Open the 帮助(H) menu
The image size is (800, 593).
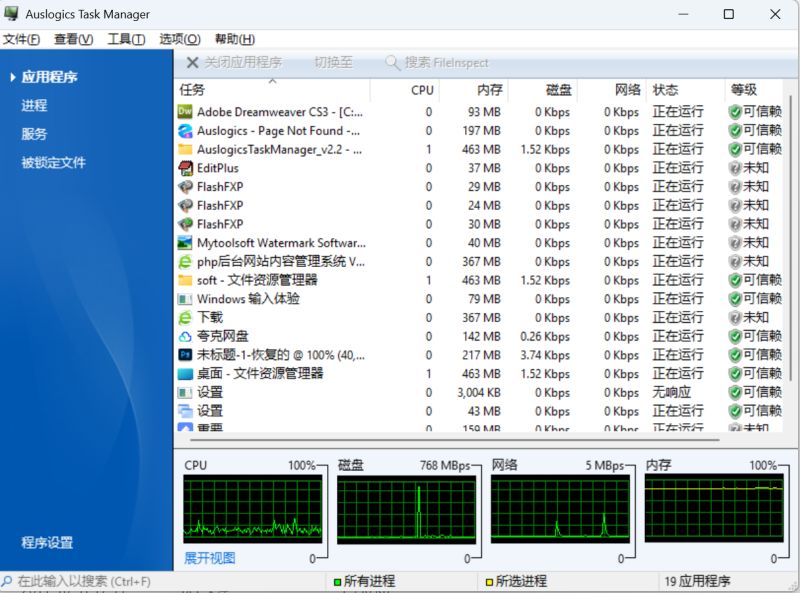235,39
